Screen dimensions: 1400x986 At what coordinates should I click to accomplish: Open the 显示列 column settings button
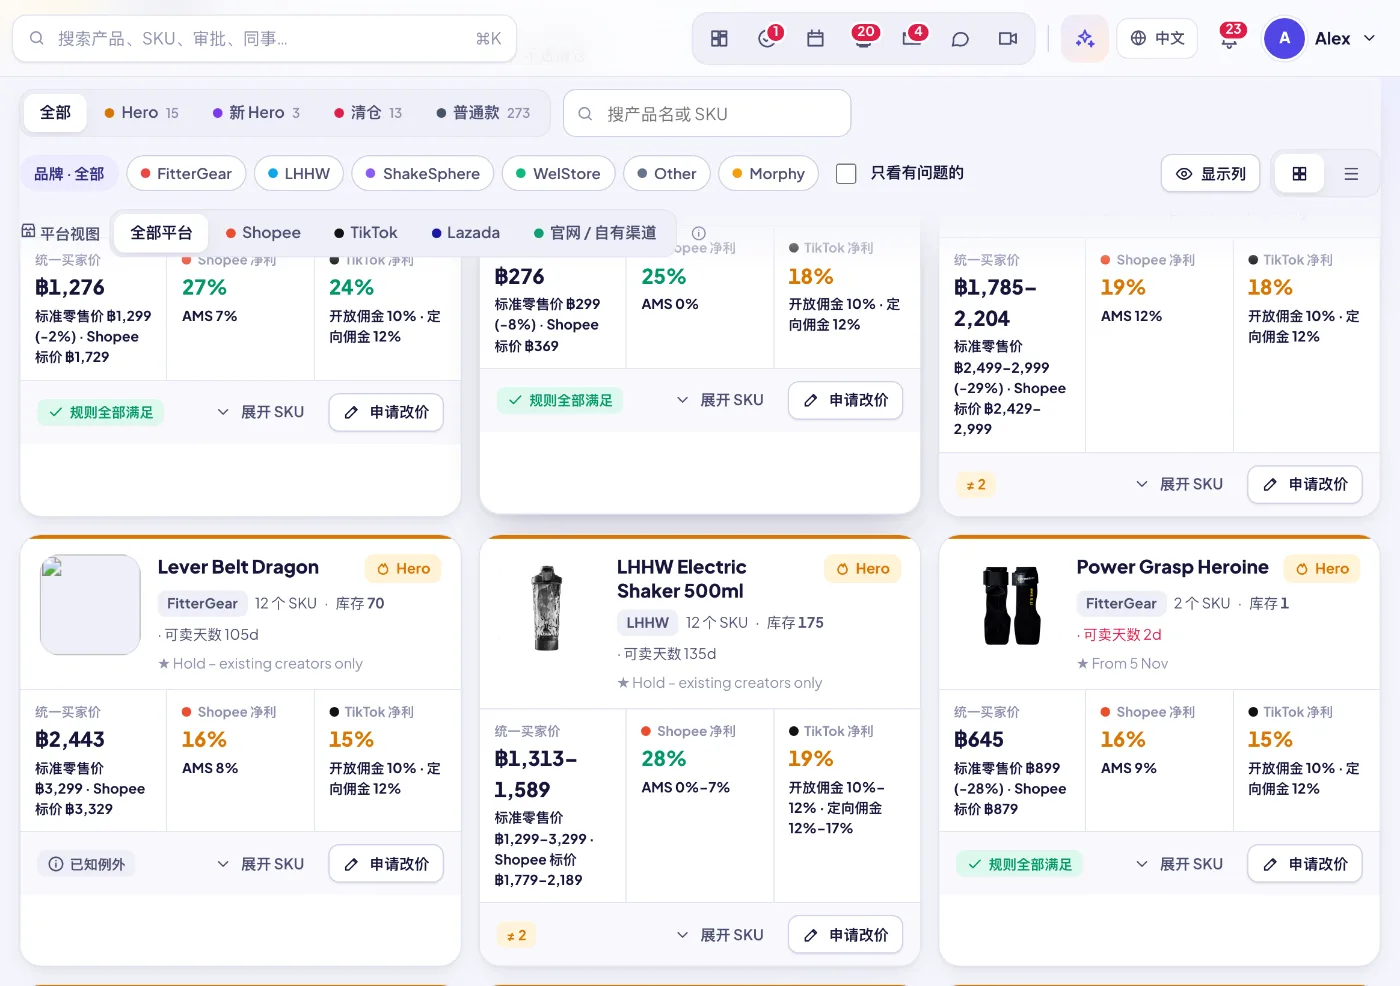coord(1210,174)
